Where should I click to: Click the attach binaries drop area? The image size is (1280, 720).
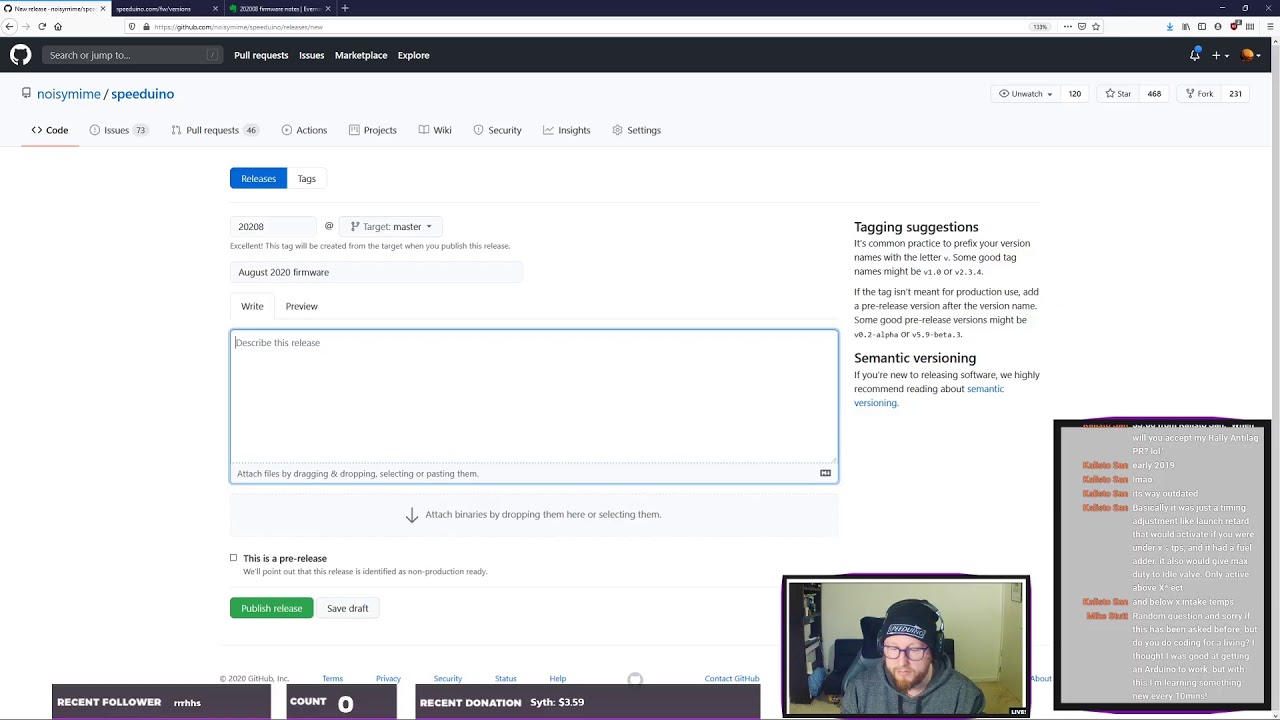click(x=534, y=514)
